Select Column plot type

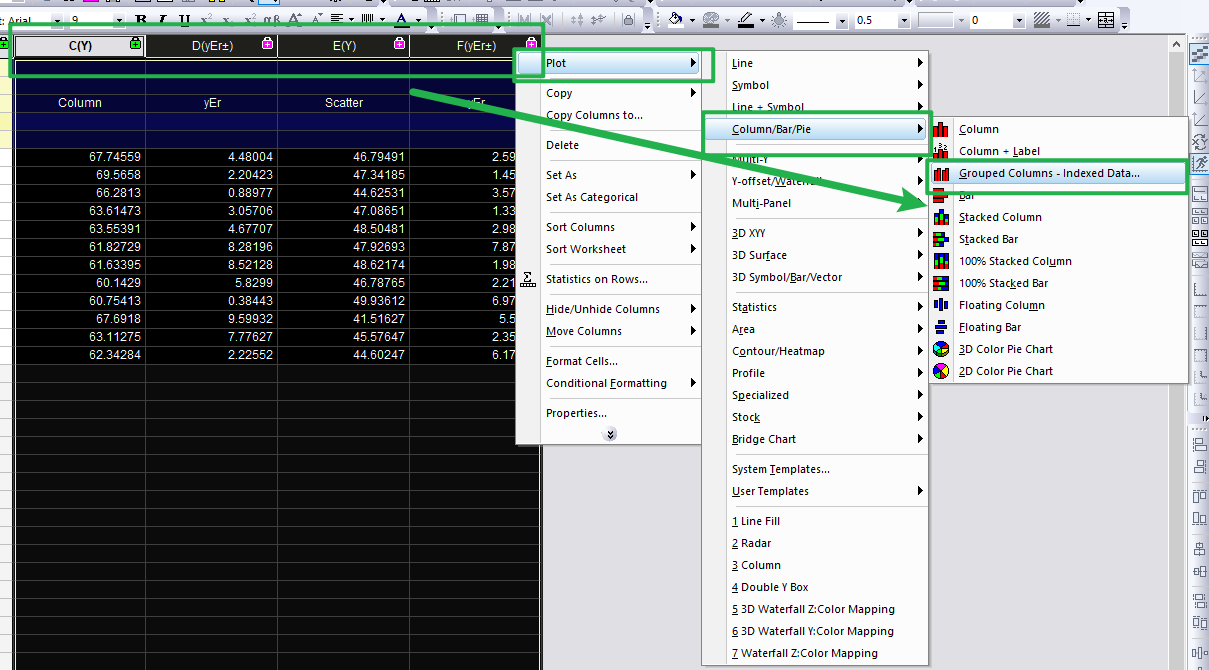click(x=1058, y=129)
